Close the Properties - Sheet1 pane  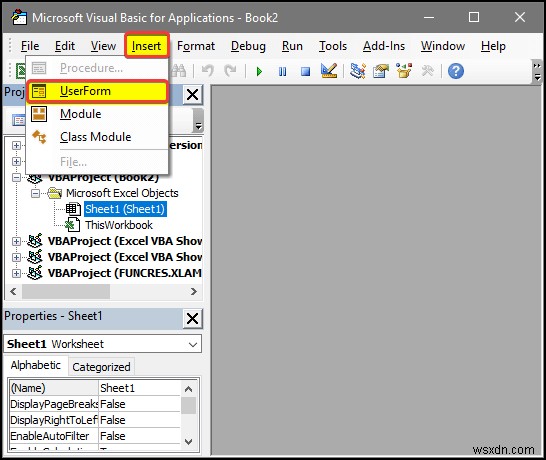[193, 318]
